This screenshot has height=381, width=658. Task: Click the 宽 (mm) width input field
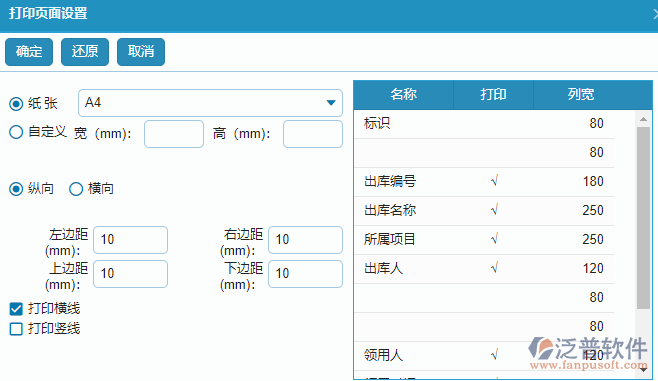tap(174, 134)
